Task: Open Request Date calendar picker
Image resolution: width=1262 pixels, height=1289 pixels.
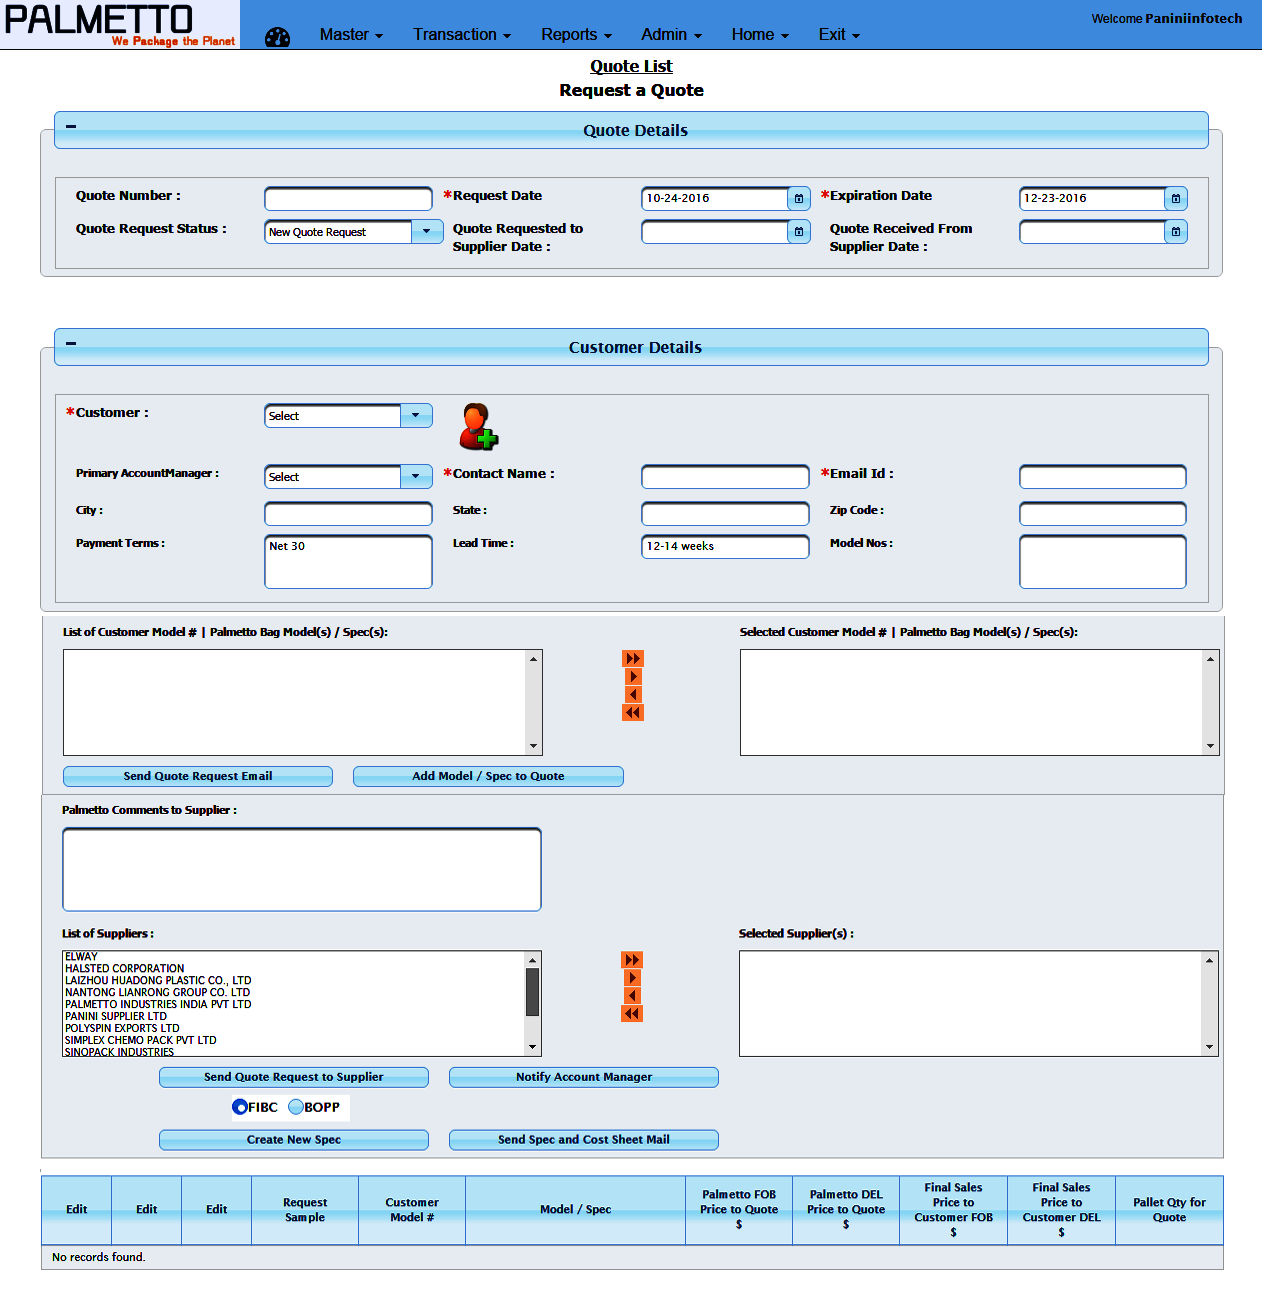Action: [x=799, y=198]
